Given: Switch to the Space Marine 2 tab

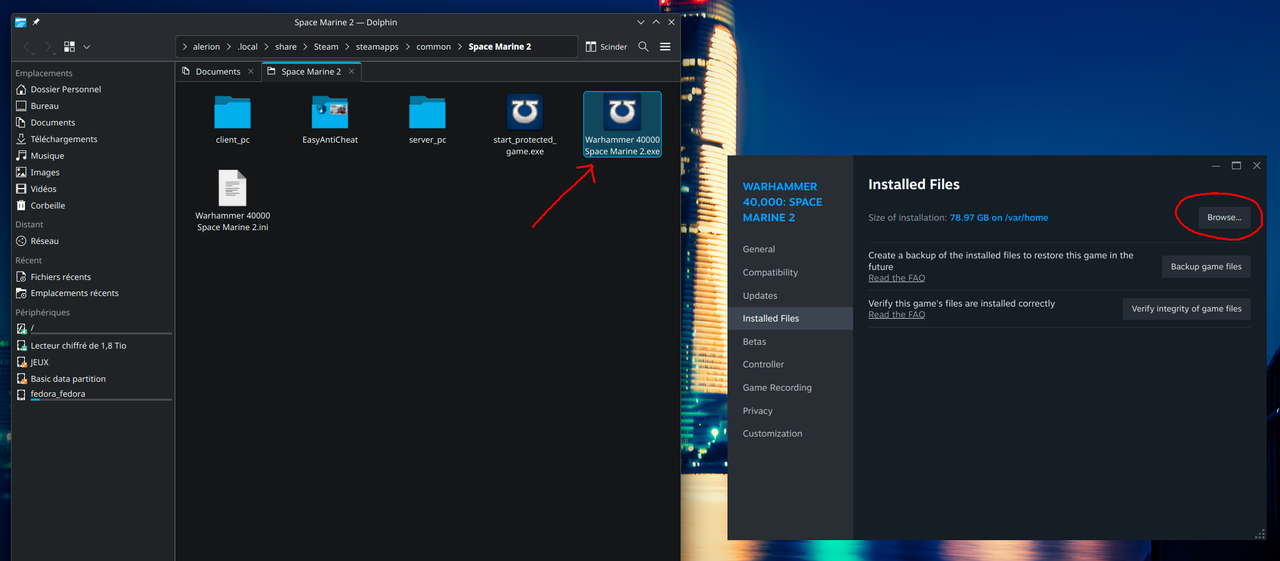Looking at the screenshot, I should tap(310, 72).
